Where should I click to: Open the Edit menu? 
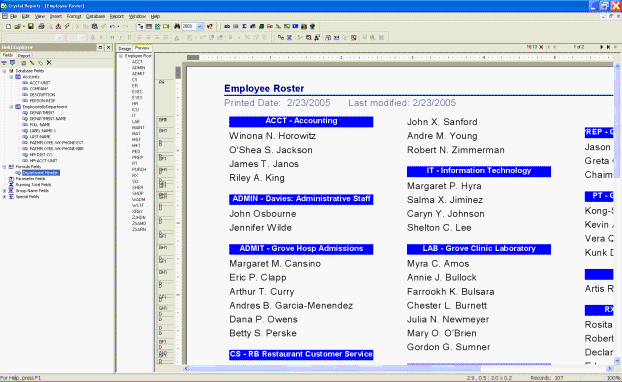(x=25, y=16)
